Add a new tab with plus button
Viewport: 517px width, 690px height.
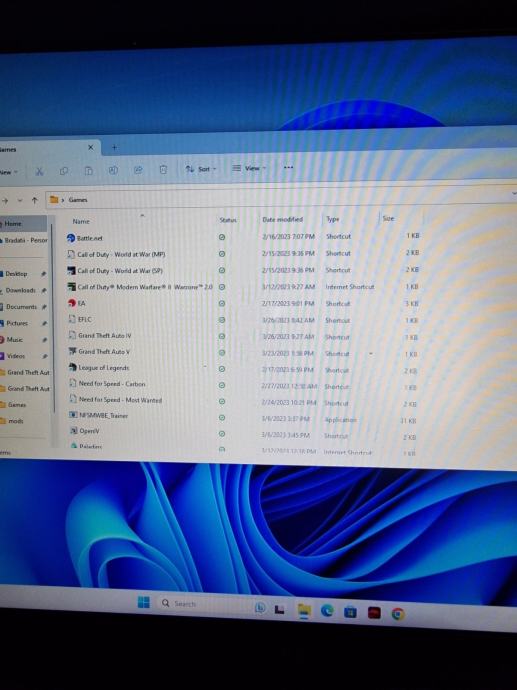[114, 147]
